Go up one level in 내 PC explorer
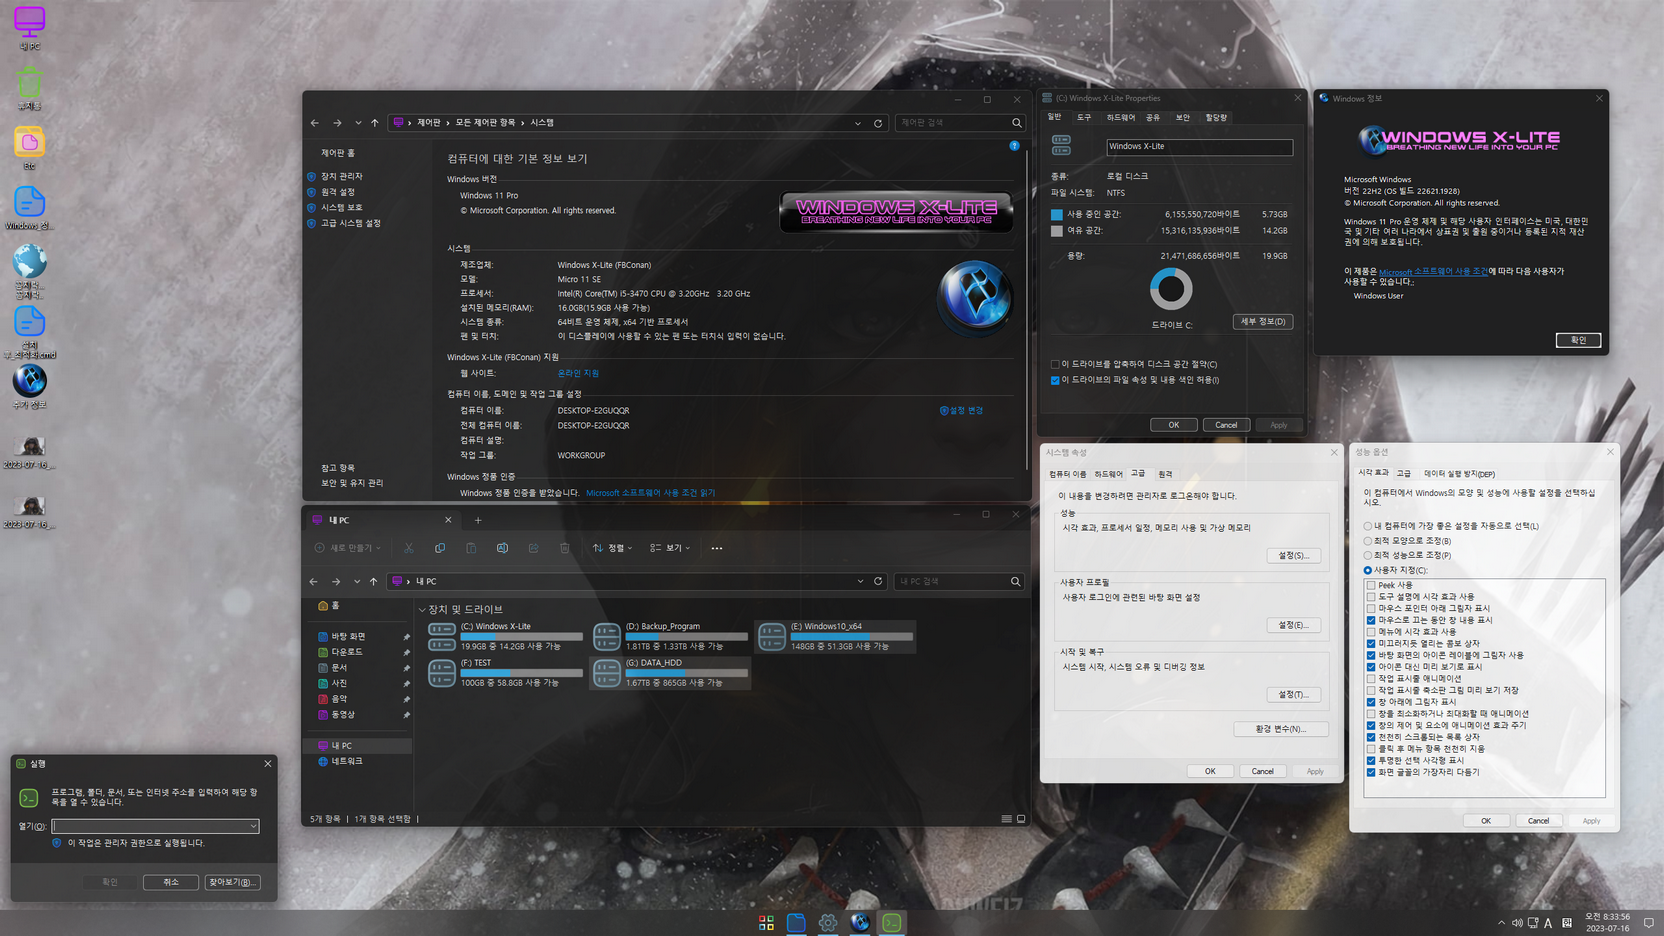The height and width of the screenshot is (936, 1664). (374, 581)
